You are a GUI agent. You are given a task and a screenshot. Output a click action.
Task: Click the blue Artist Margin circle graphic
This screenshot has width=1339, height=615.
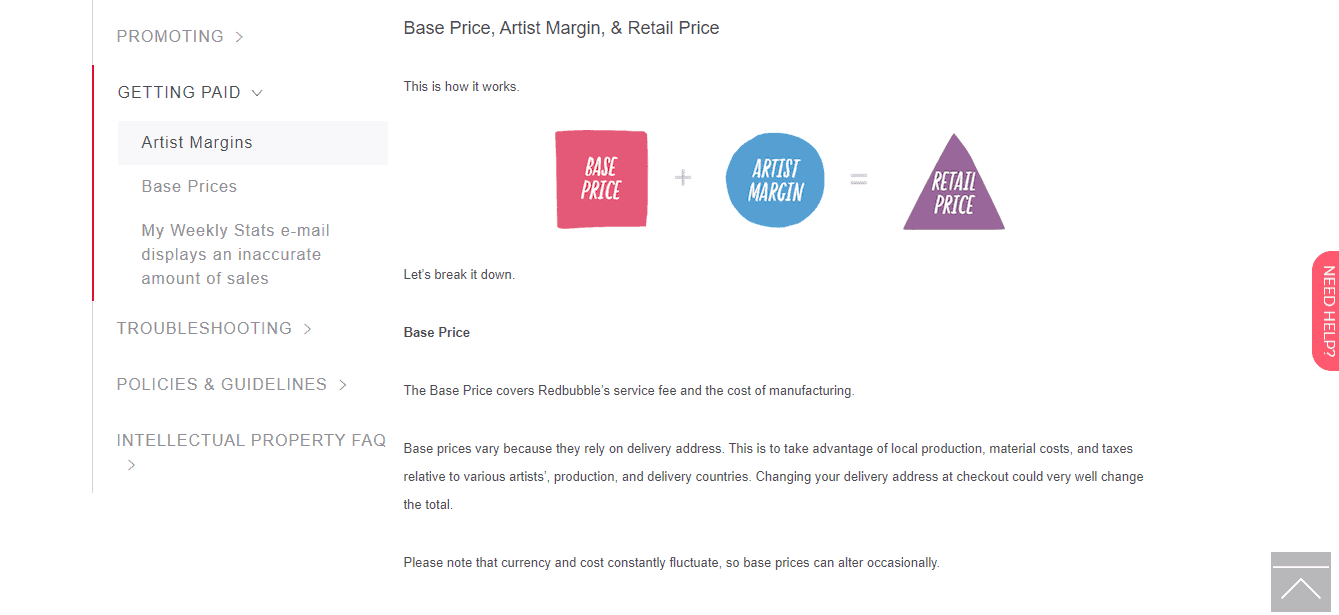point(775,180)
